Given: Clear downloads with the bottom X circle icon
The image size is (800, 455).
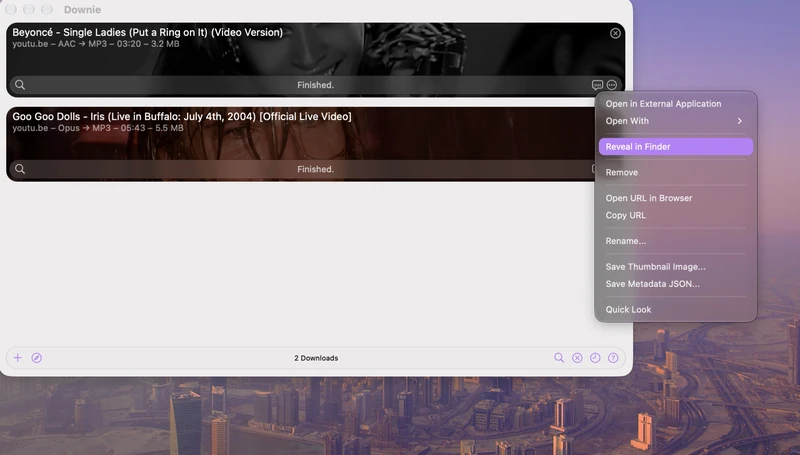Looking at the screenshot, I should [577, 358].
